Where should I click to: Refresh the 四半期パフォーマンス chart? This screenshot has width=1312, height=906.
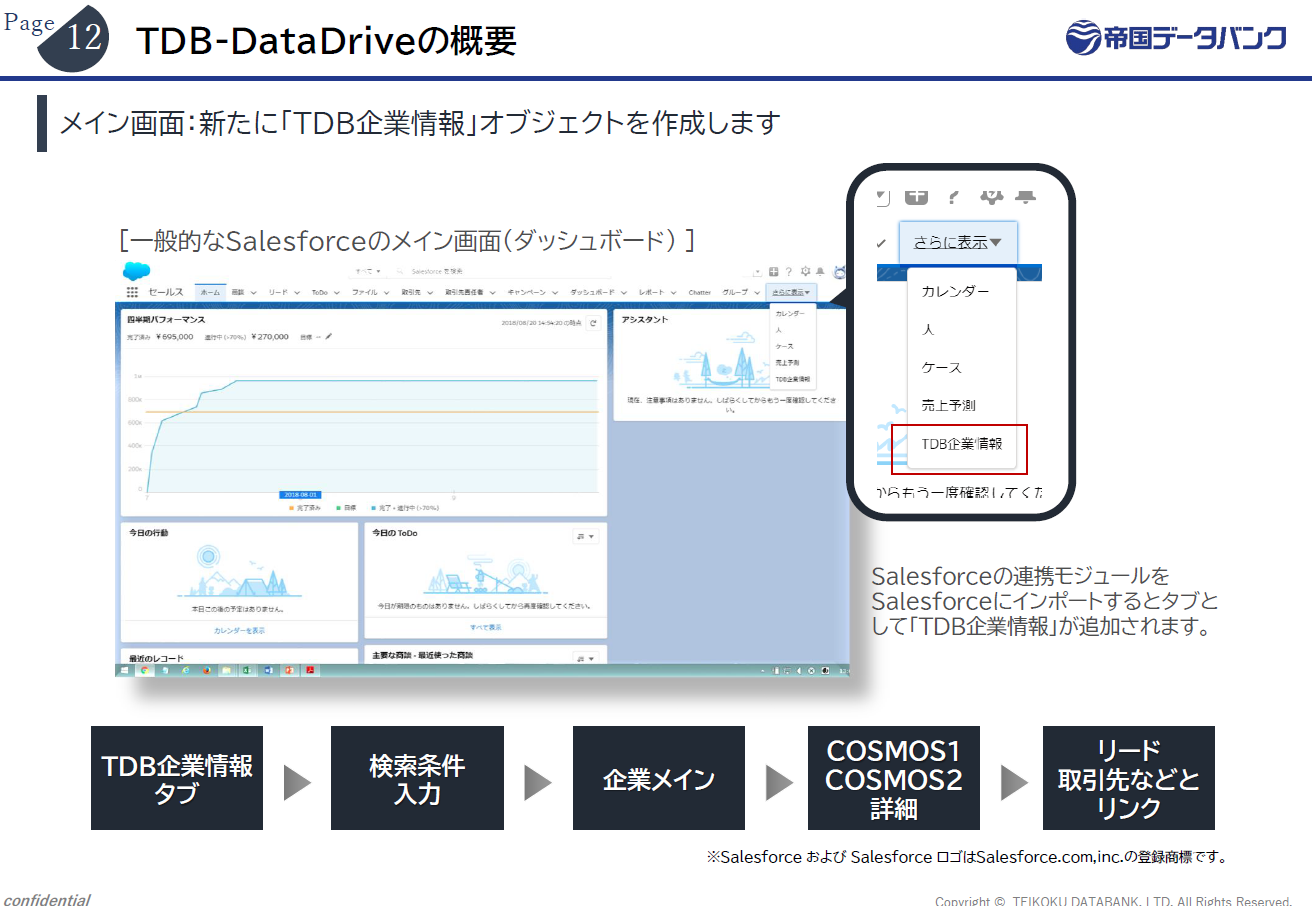[593, 323]
